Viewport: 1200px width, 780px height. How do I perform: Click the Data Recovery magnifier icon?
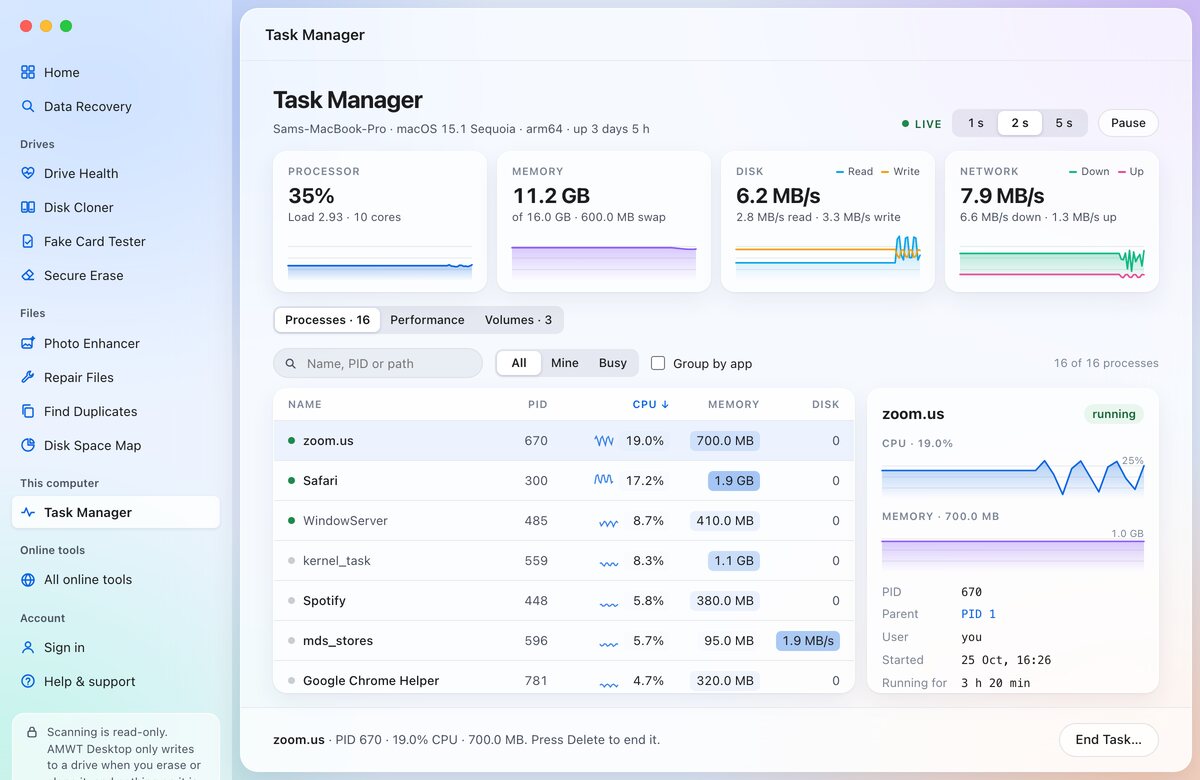[x=28, y=106]
